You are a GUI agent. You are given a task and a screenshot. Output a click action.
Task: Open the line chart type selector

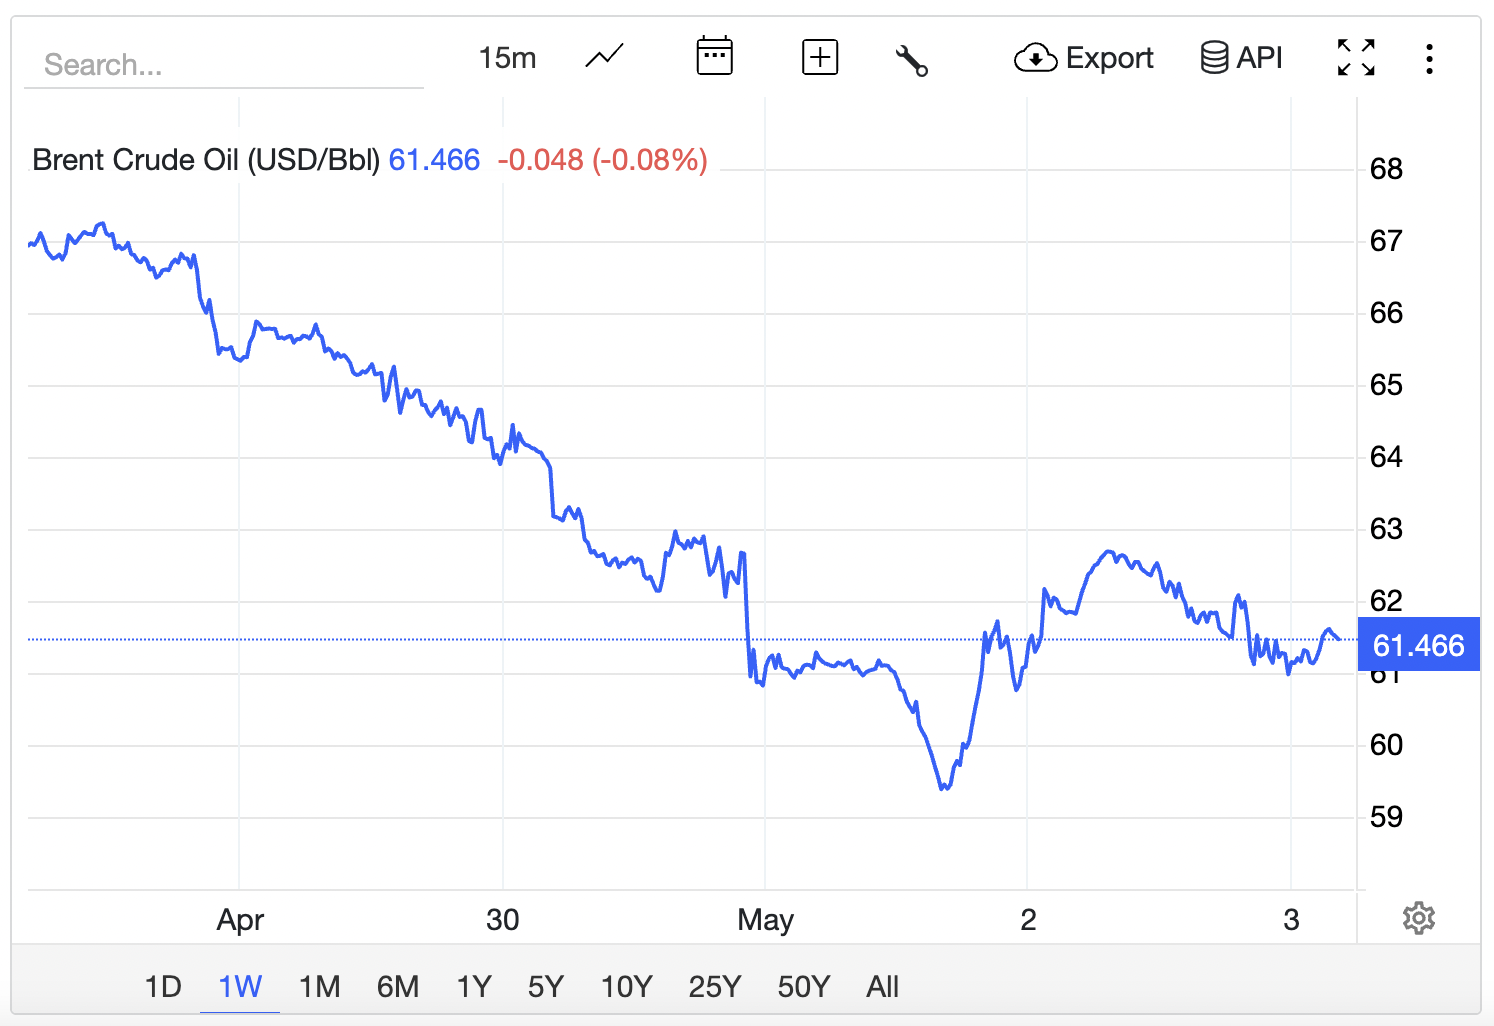604,57
